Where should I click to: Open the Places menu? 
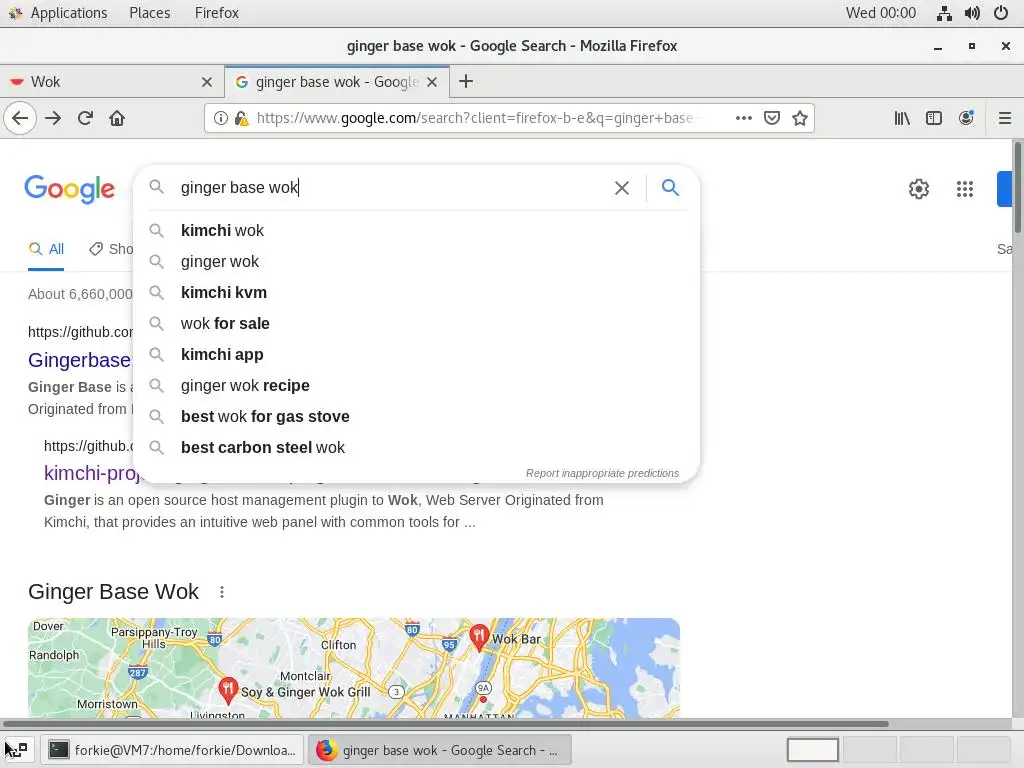[x=150, y=13]
